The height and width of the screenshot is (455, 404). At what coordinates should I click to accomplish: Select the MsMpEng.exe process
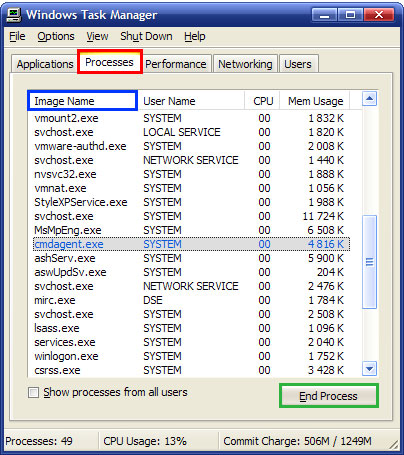(x=191, y=230)
